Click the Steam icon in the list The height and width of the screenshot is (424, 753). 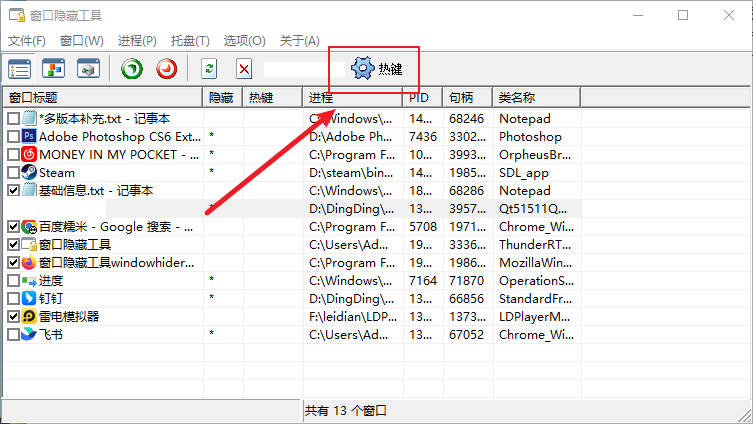click(x=29, y=172)
